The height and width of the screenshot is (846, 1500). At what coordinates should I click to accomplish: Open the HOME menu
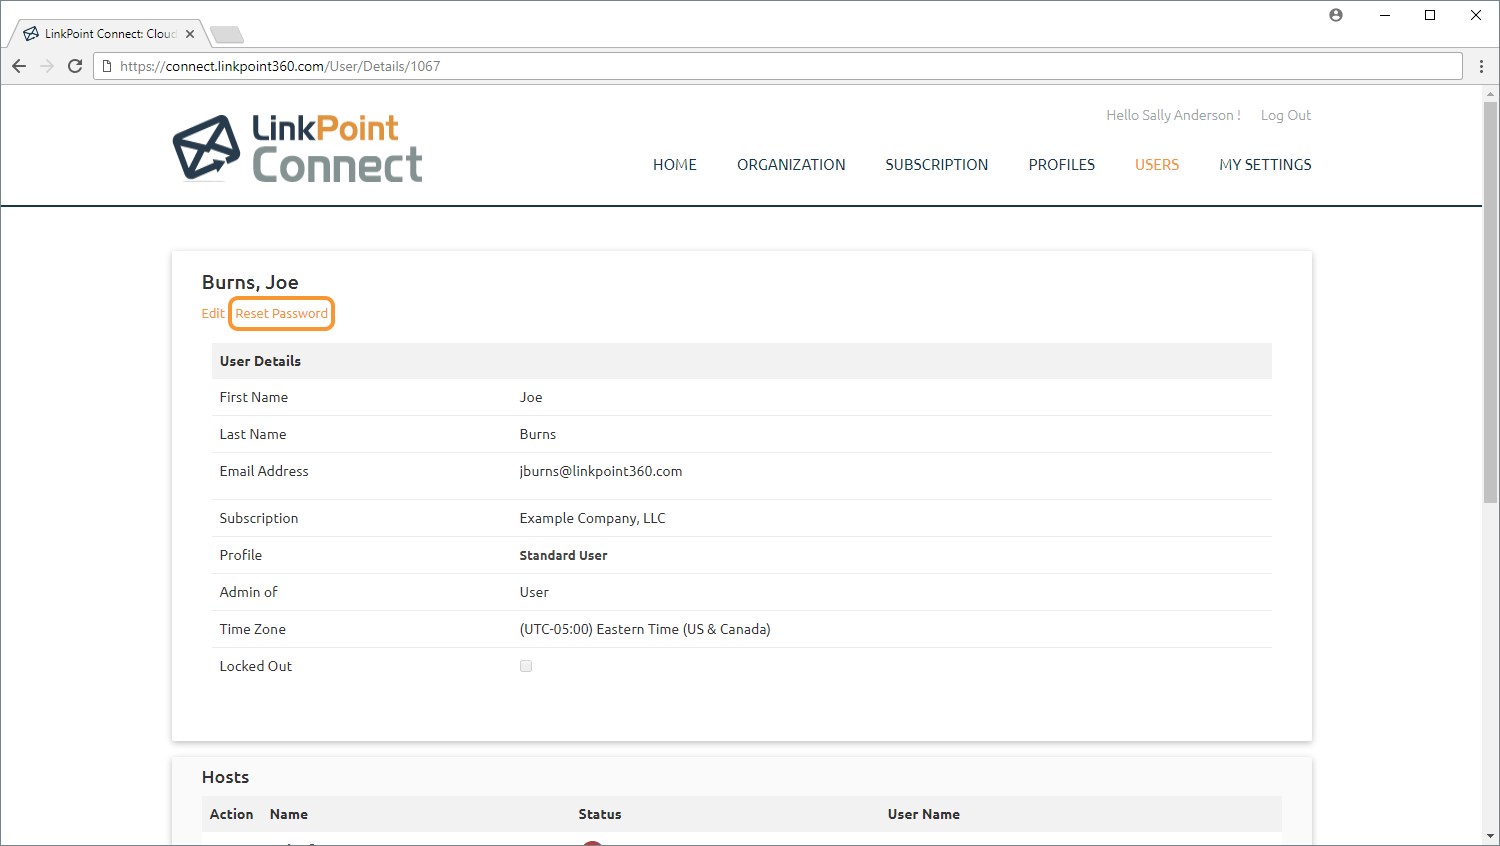coord(675,165)
